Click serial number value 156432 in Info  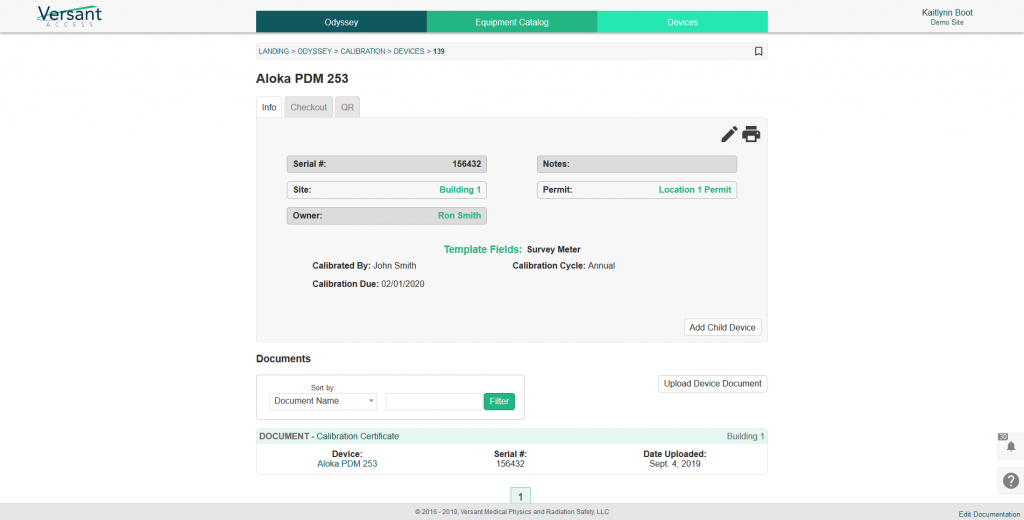pos(467,164)
